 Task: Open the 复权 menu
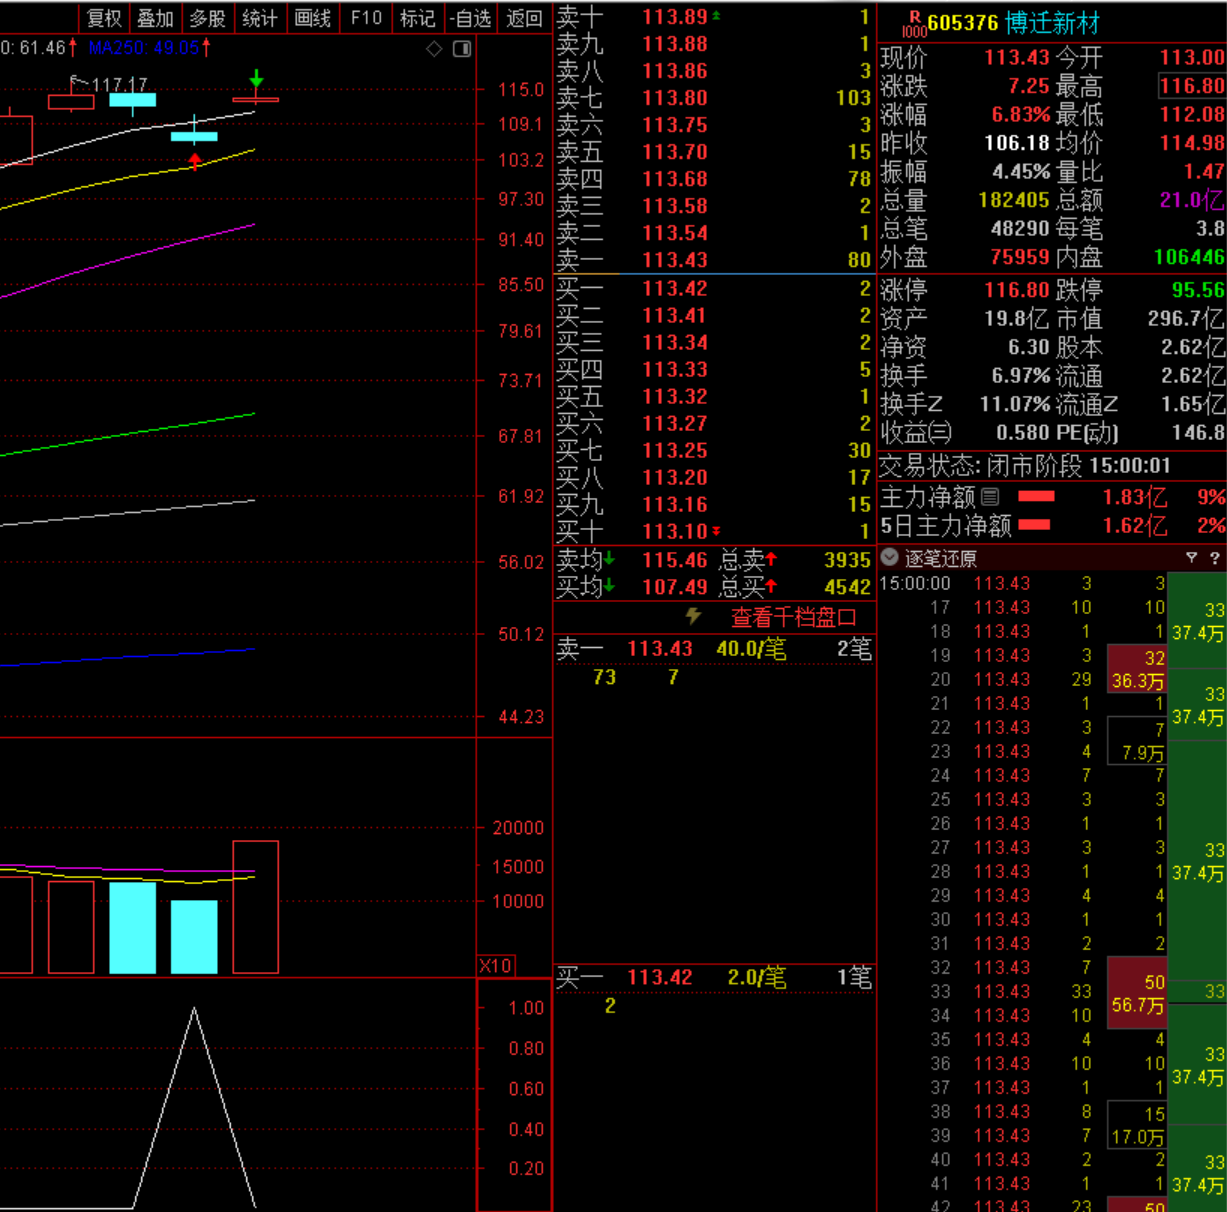[x=104, y=18]
